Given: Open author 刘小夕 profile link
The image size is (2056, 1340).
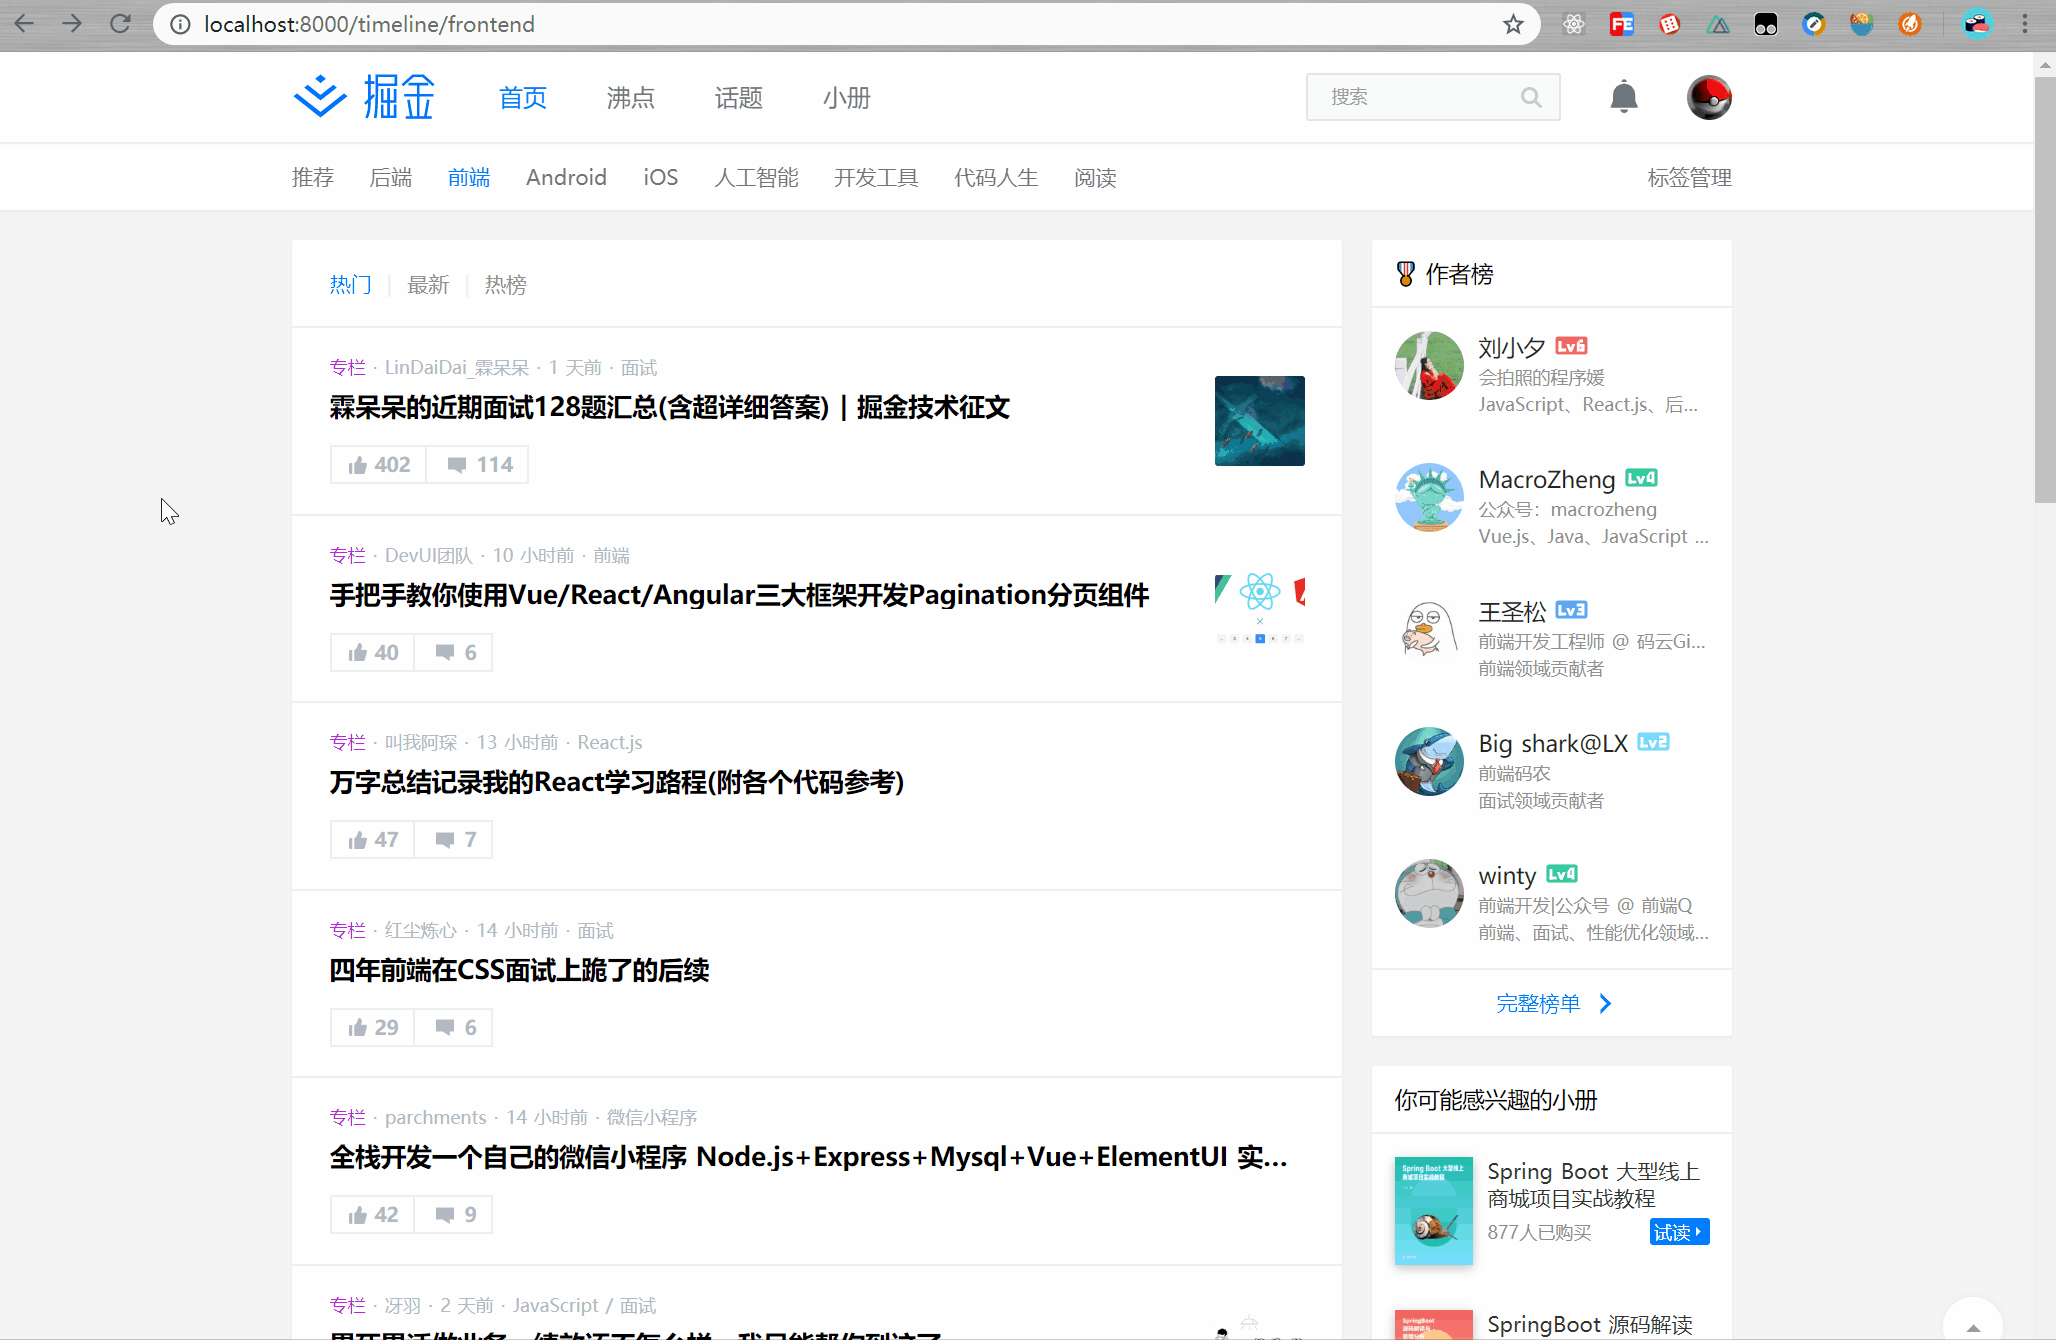Looking at the screenshot, I should click(x=1511, y=348).
